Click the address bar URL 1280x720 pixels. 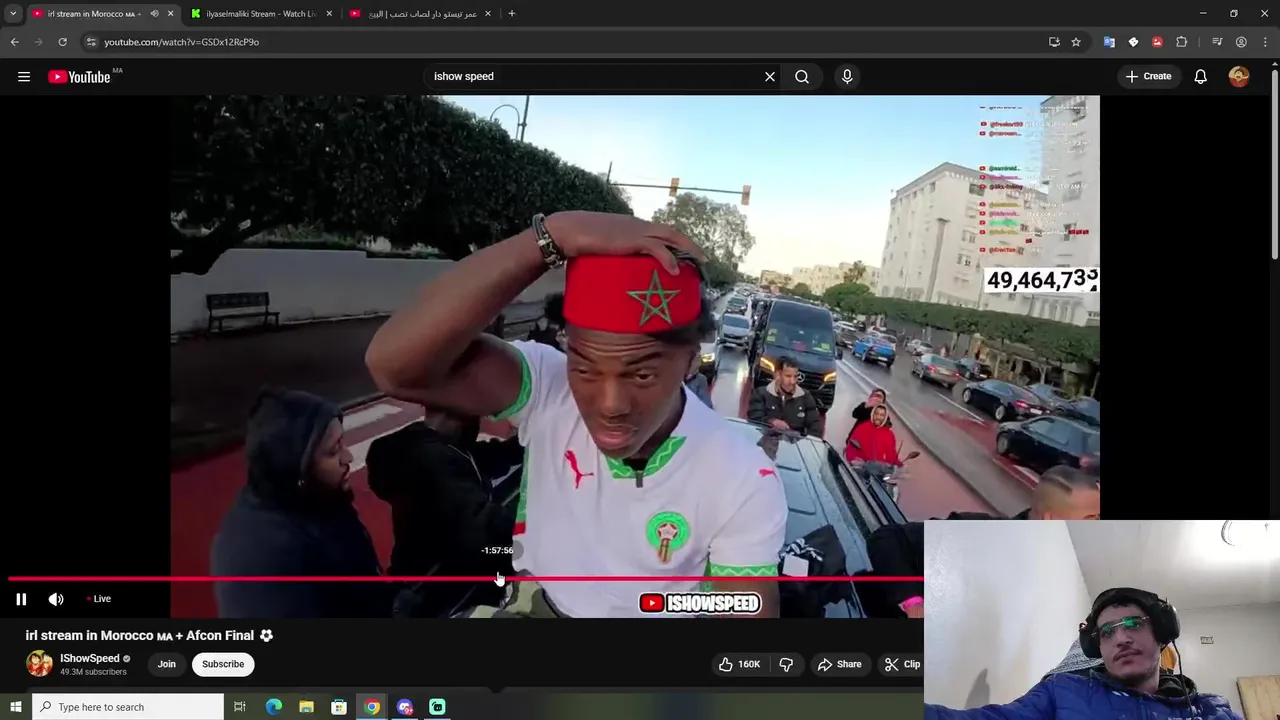182,42
